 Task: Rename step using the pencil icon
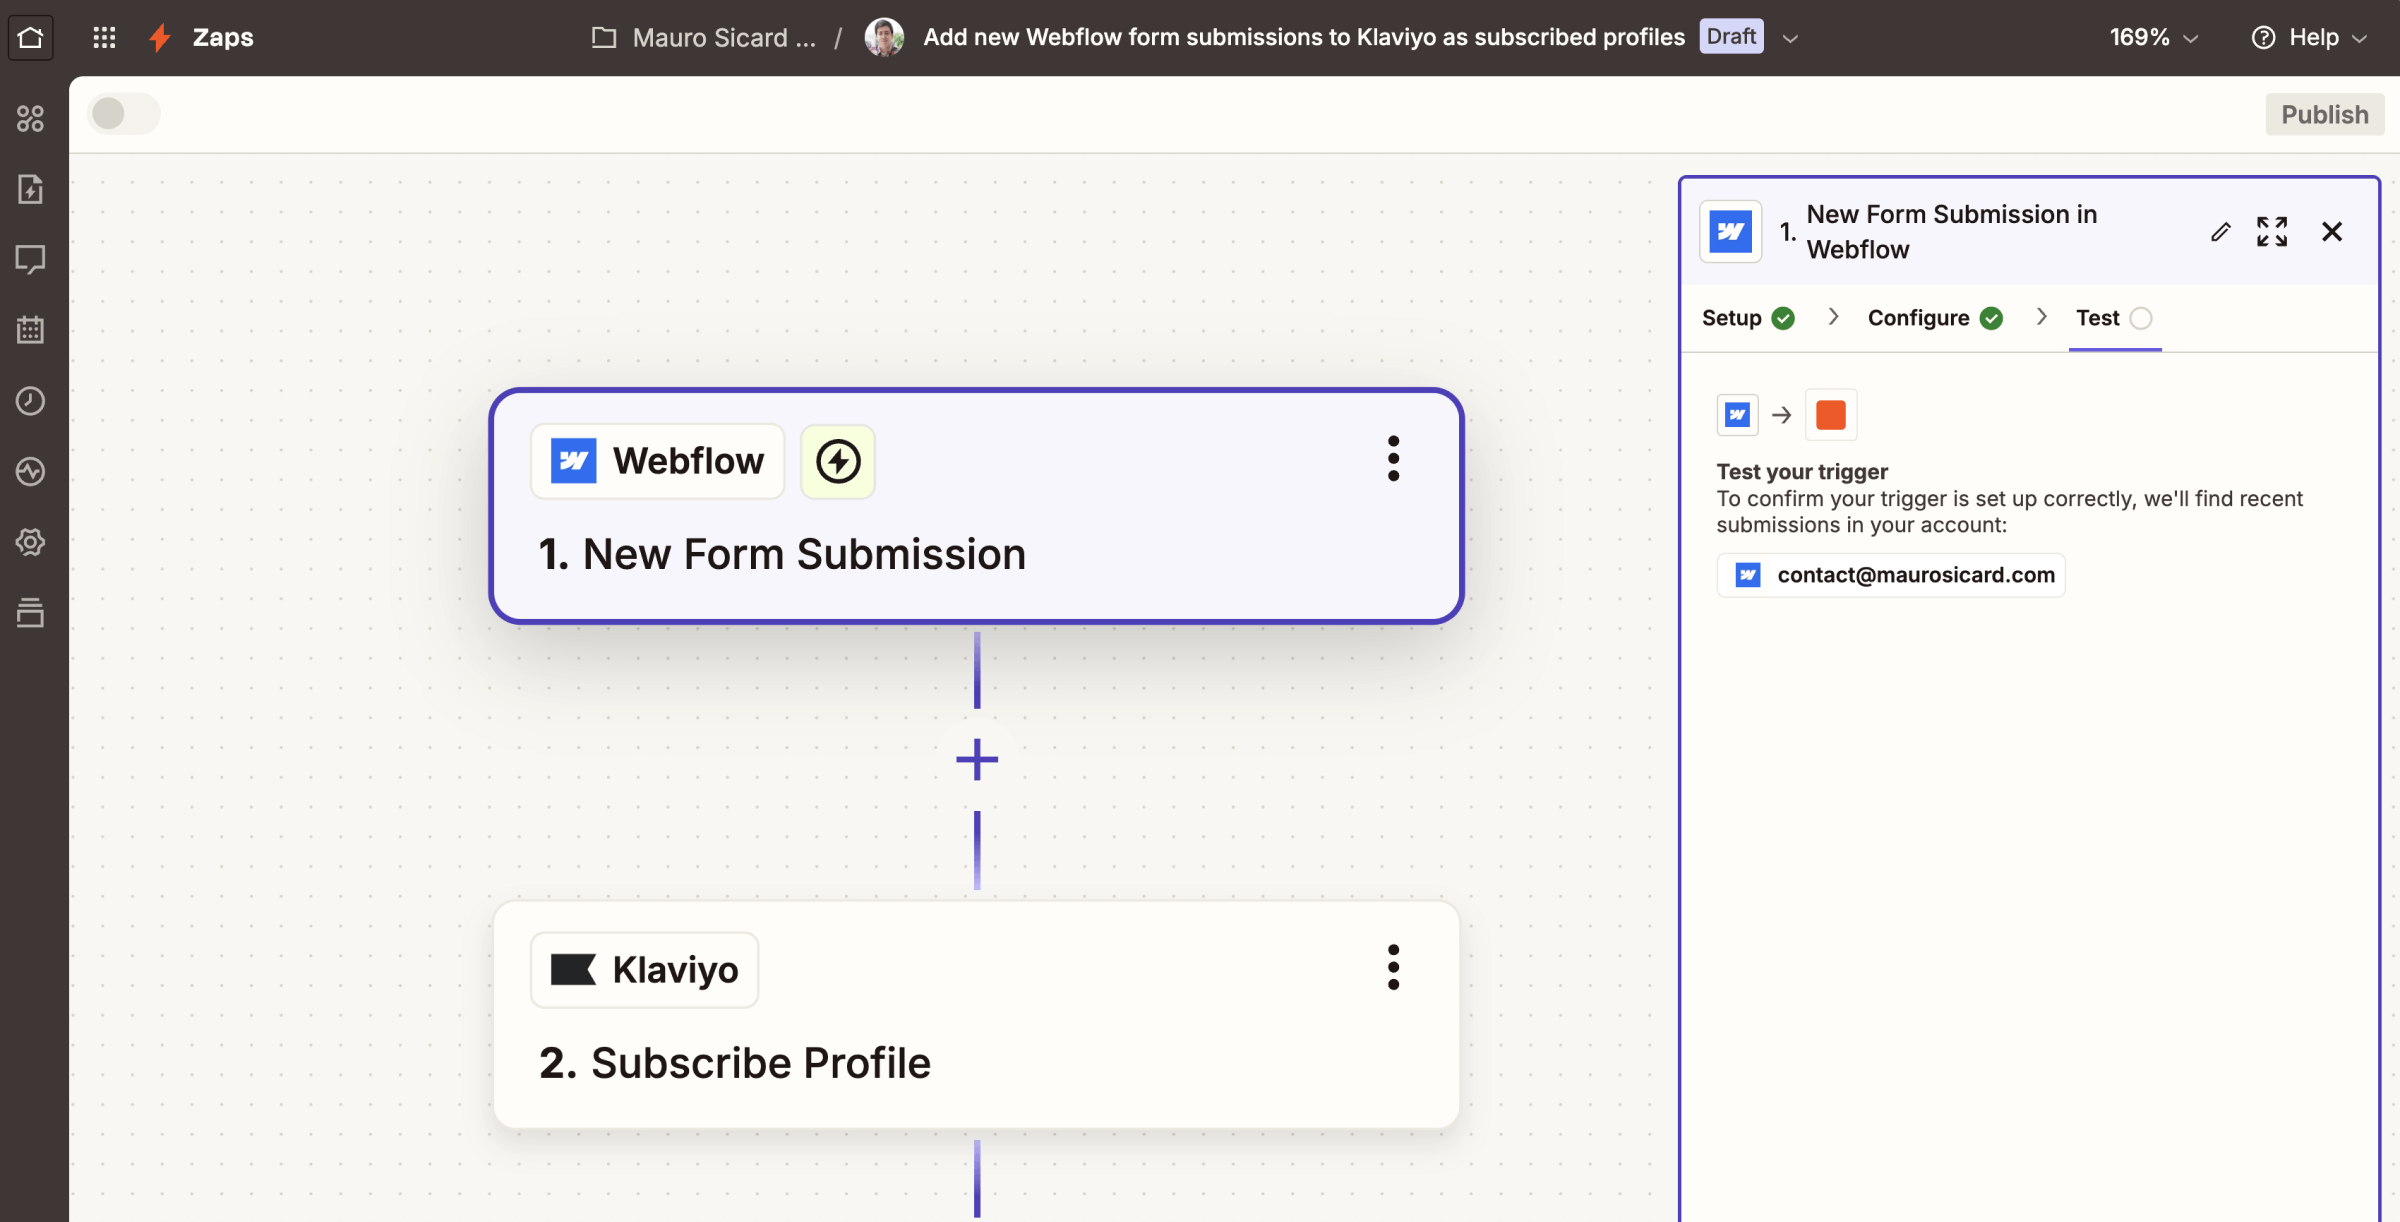(2220, 232)
